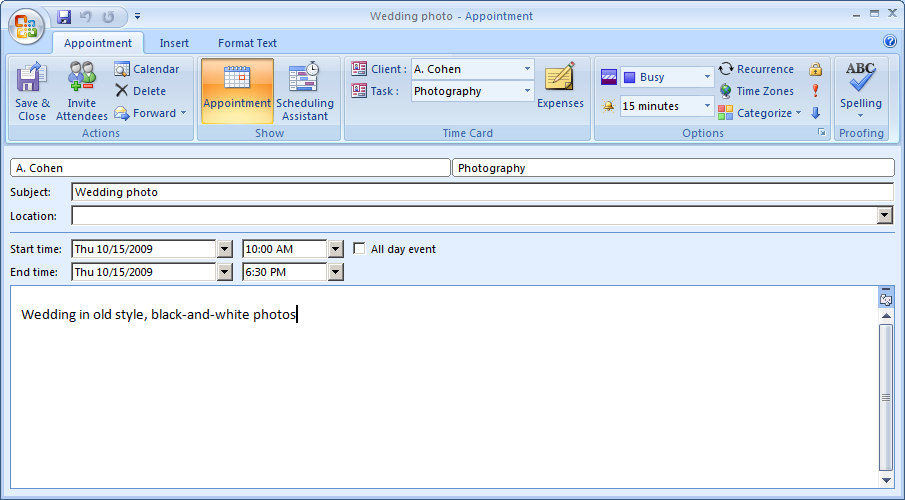Expand the start time 10:00 AM dropdown

click(x=335, y=249)
